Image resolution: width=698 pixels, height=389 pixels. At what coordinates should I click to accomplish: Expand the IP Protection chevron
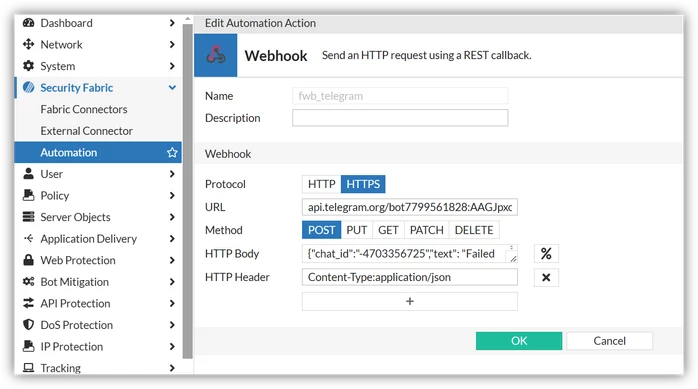point(172,346)
